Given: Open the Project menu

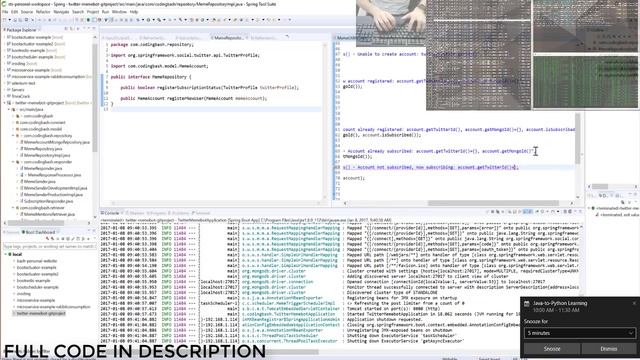Looking at the screenshot, I should (93, 12).
